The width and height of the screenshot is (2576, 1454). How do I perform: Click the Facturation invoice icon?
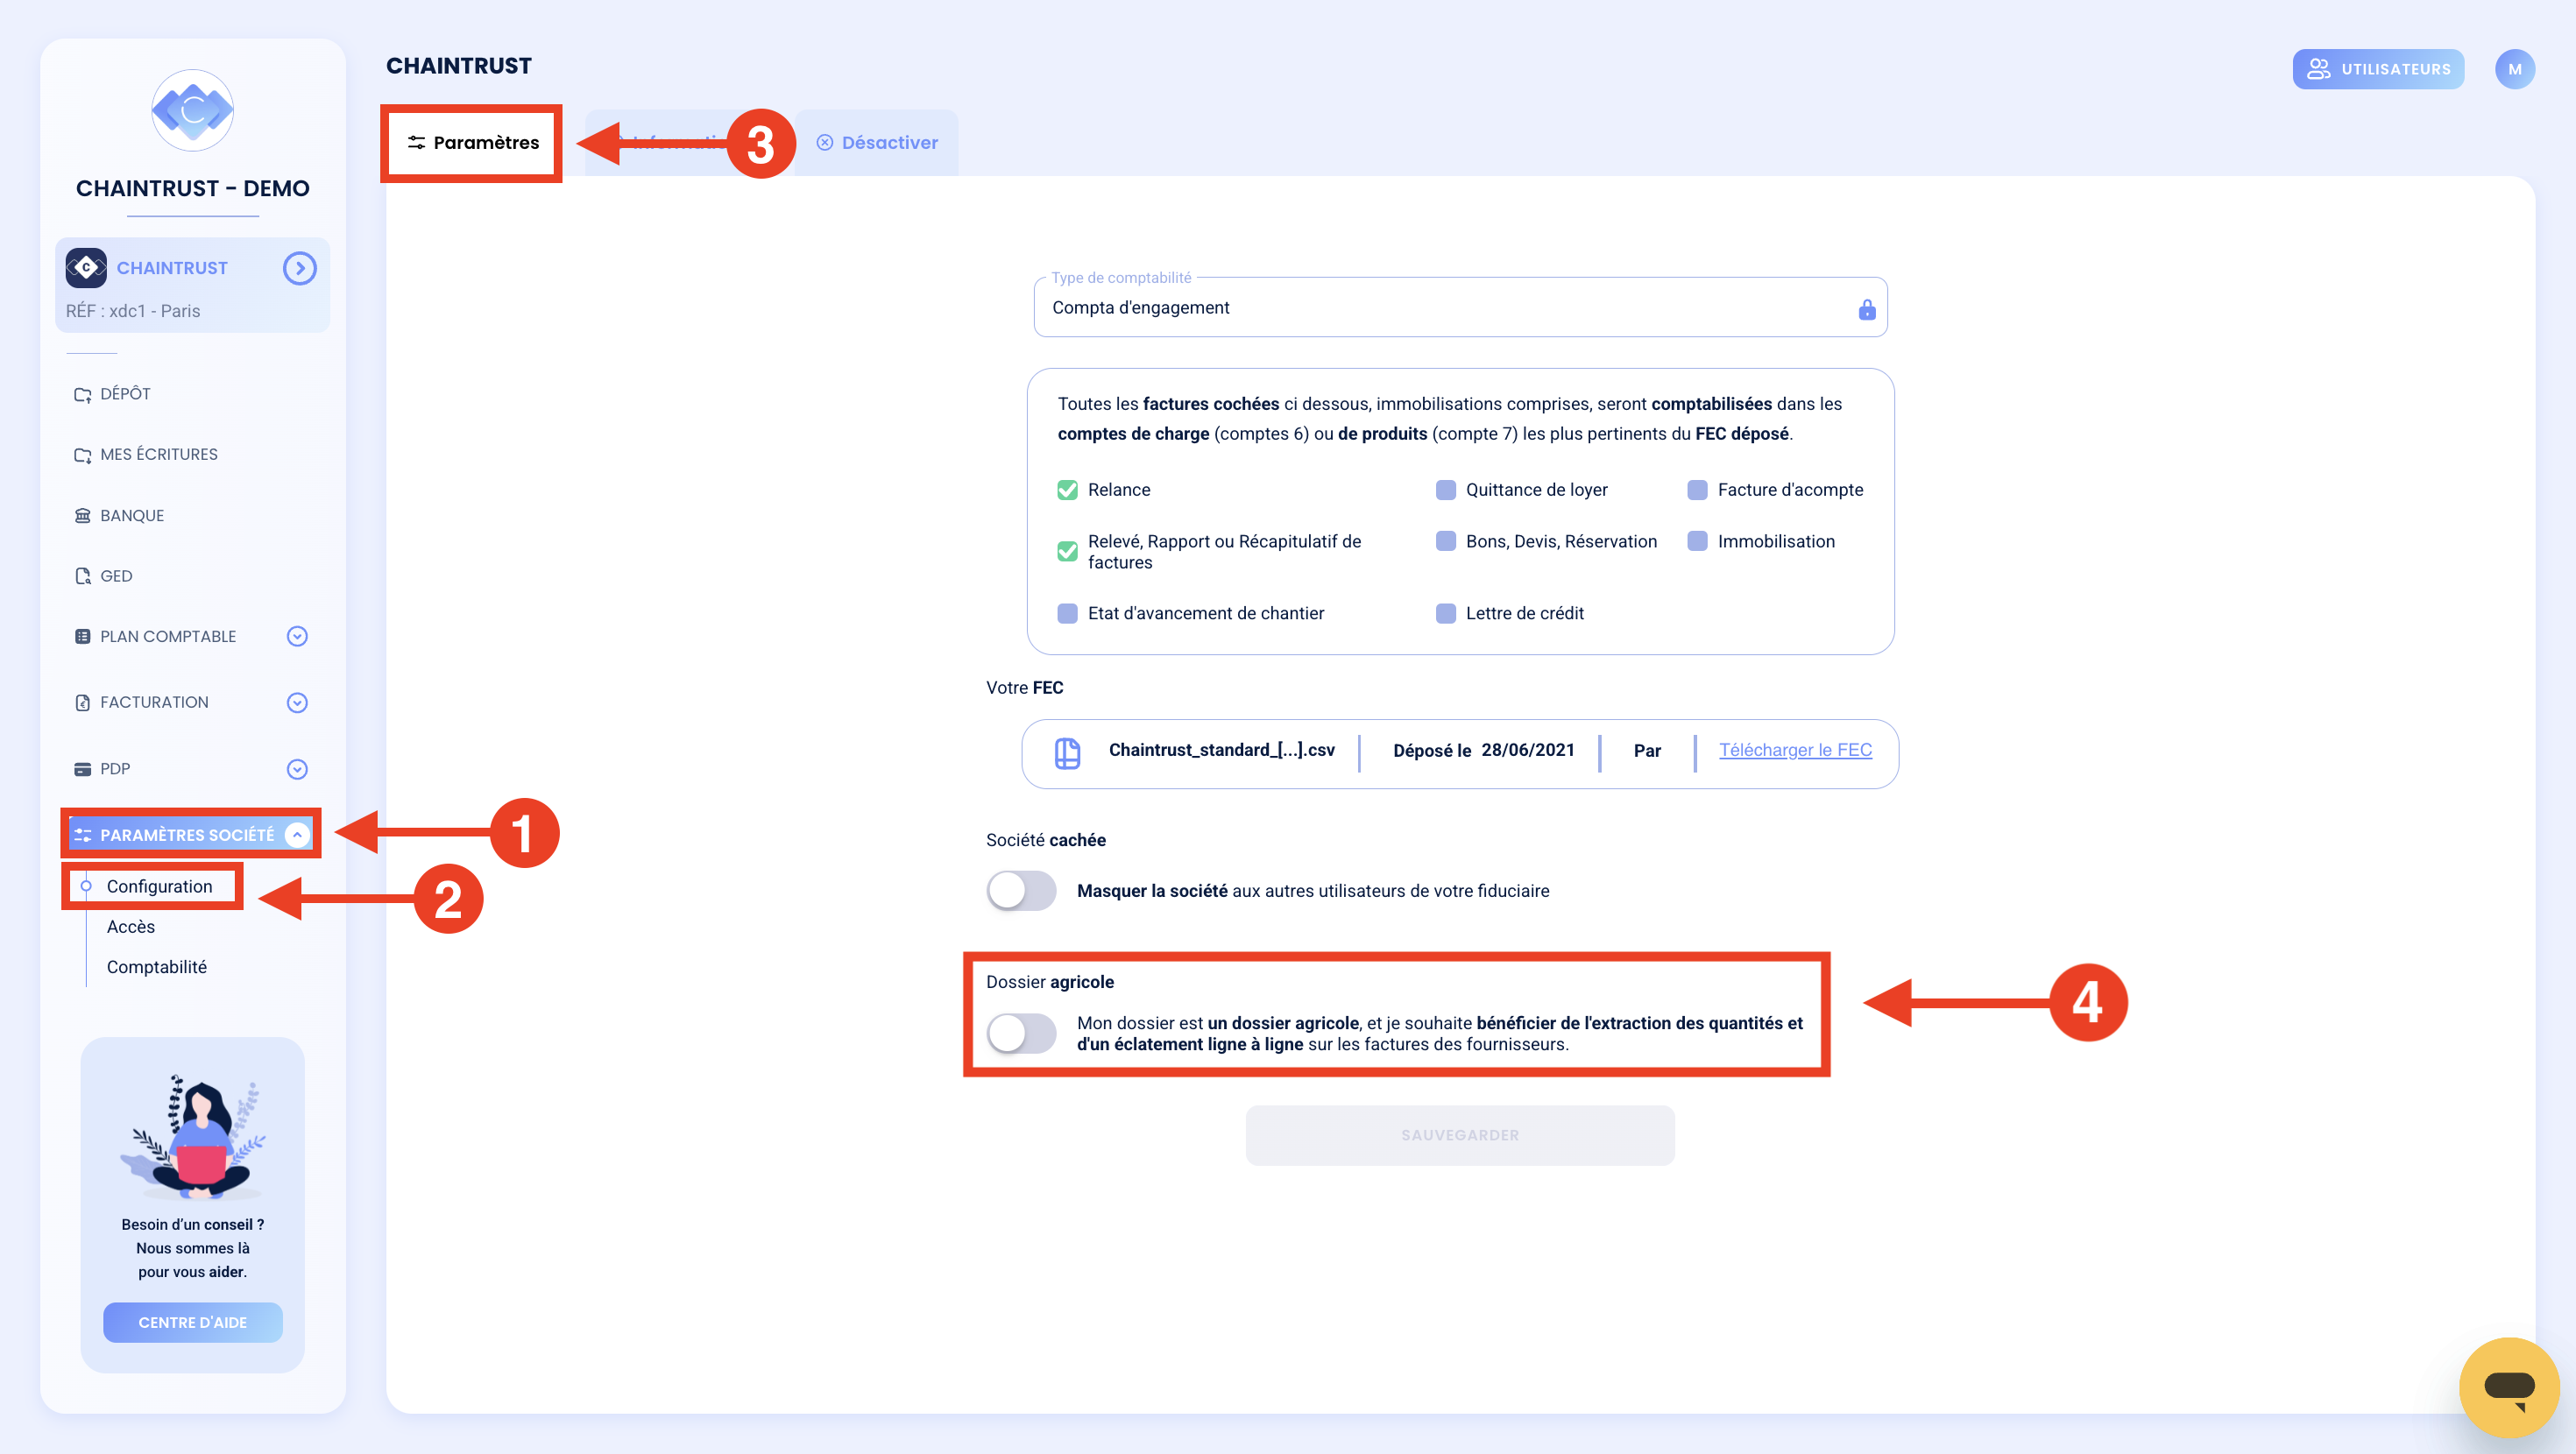pyautogui.click(x=83, y=703)
